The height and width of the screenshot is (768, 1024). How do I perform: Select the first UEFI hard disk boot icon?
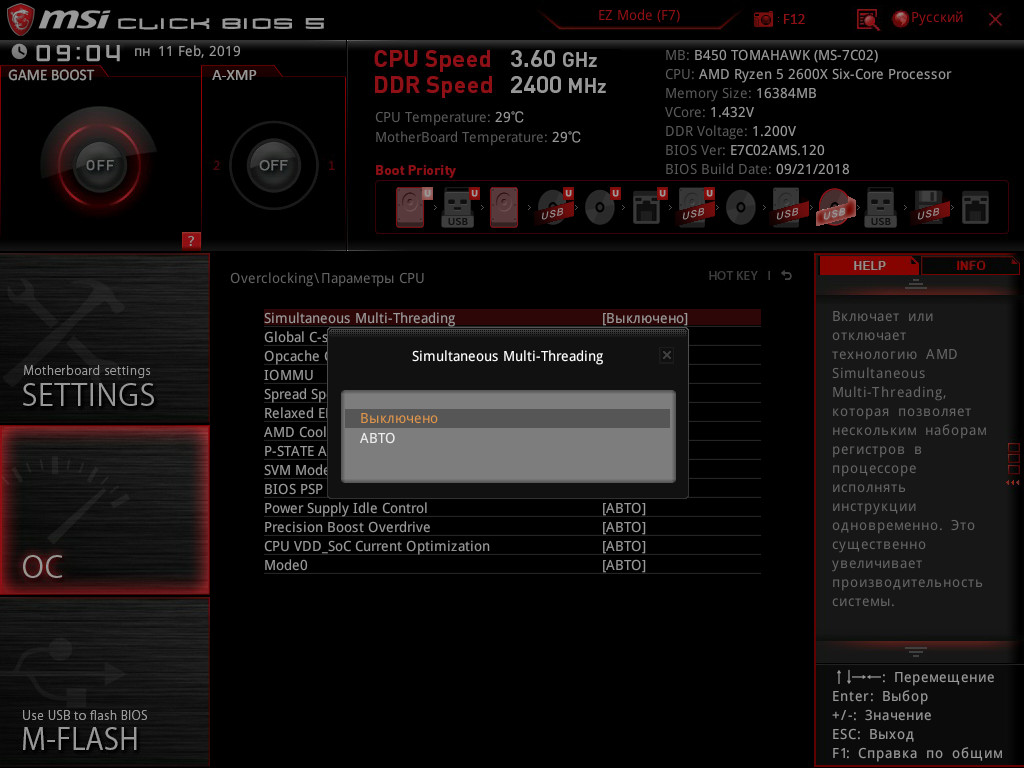click(410, 208)
